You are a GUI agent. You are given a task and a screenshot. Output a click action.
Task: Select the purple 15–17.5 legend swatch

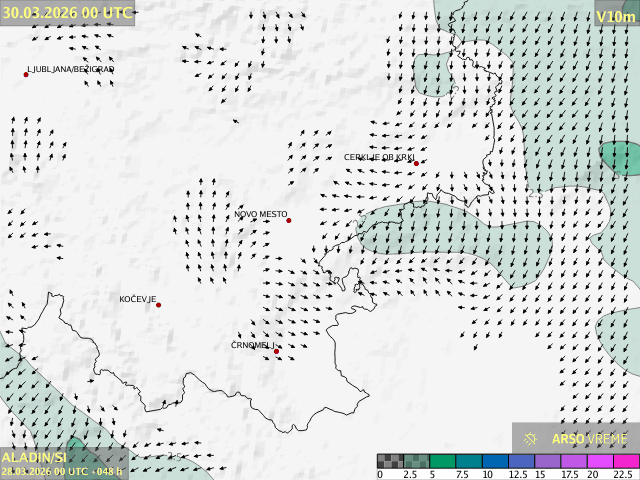coord(548,461)
